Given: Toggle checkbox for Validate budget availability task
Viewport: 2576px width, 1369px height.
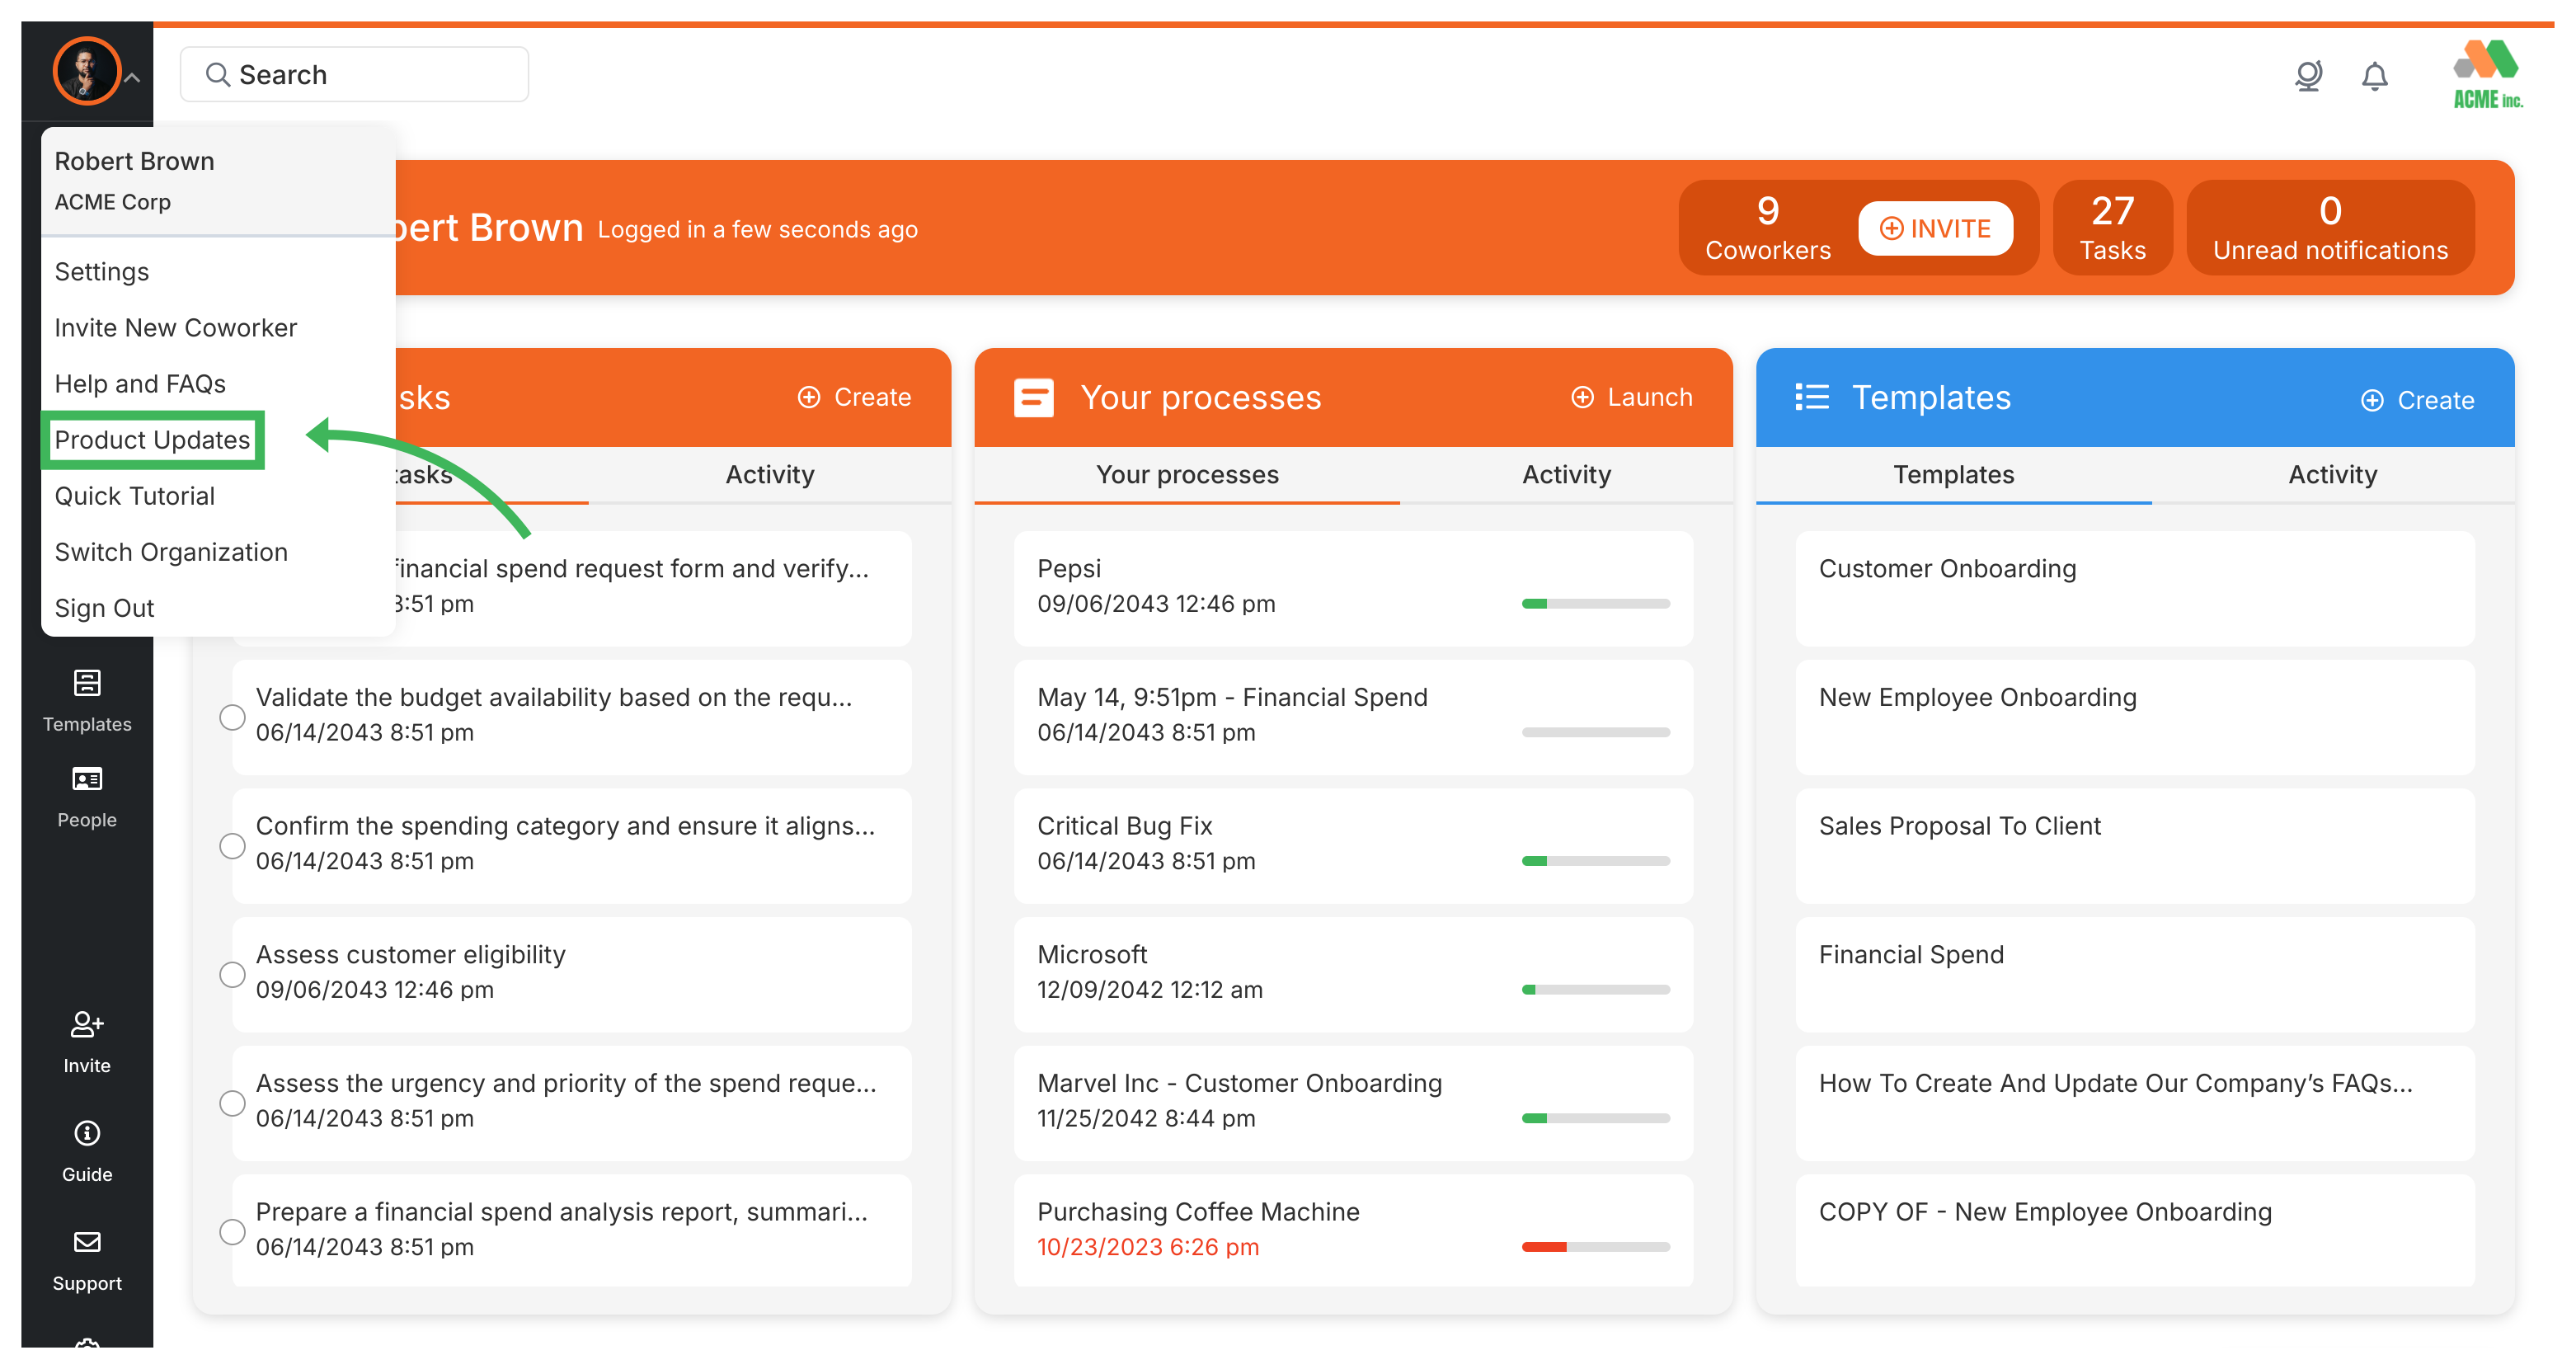Looking at the screenshot, I should coord(230,714).
